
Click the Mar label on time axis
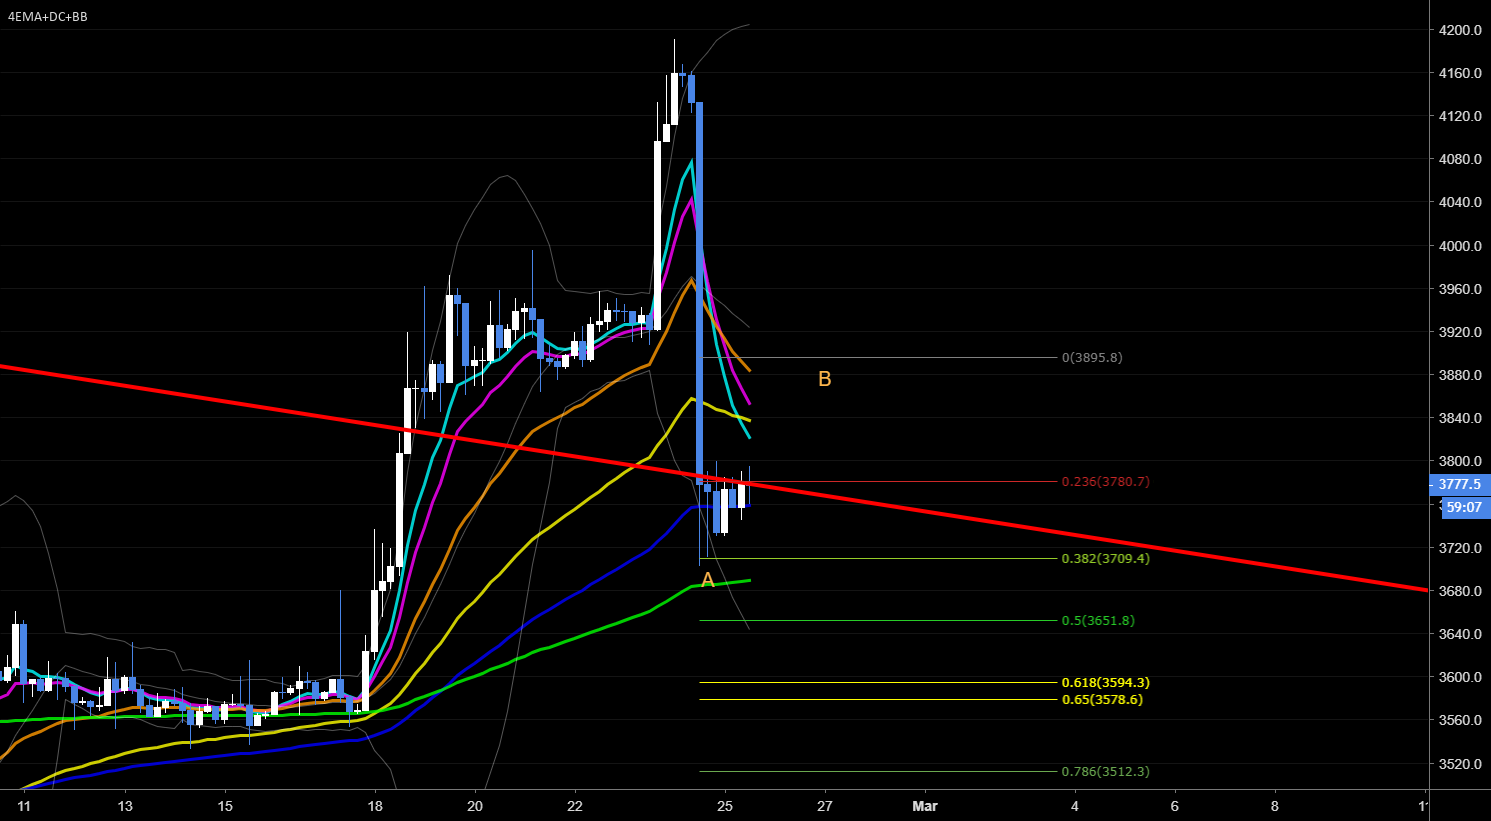tap(924, 806)
